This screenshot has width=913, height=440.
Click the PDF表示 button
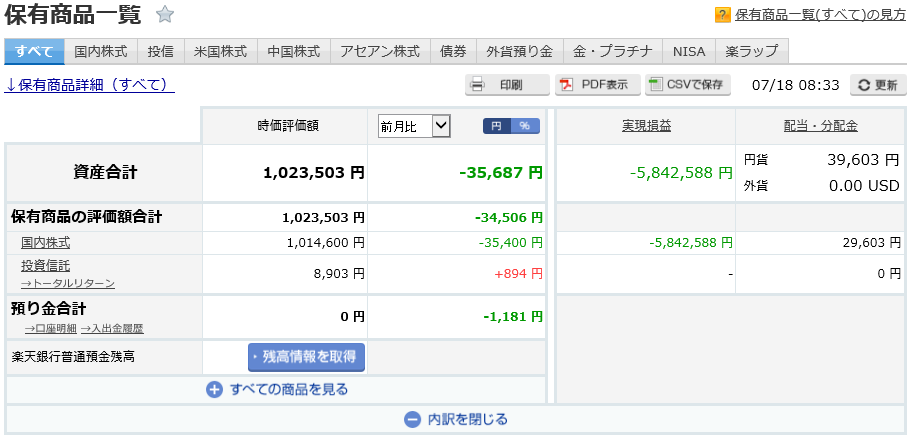point(598,85)
